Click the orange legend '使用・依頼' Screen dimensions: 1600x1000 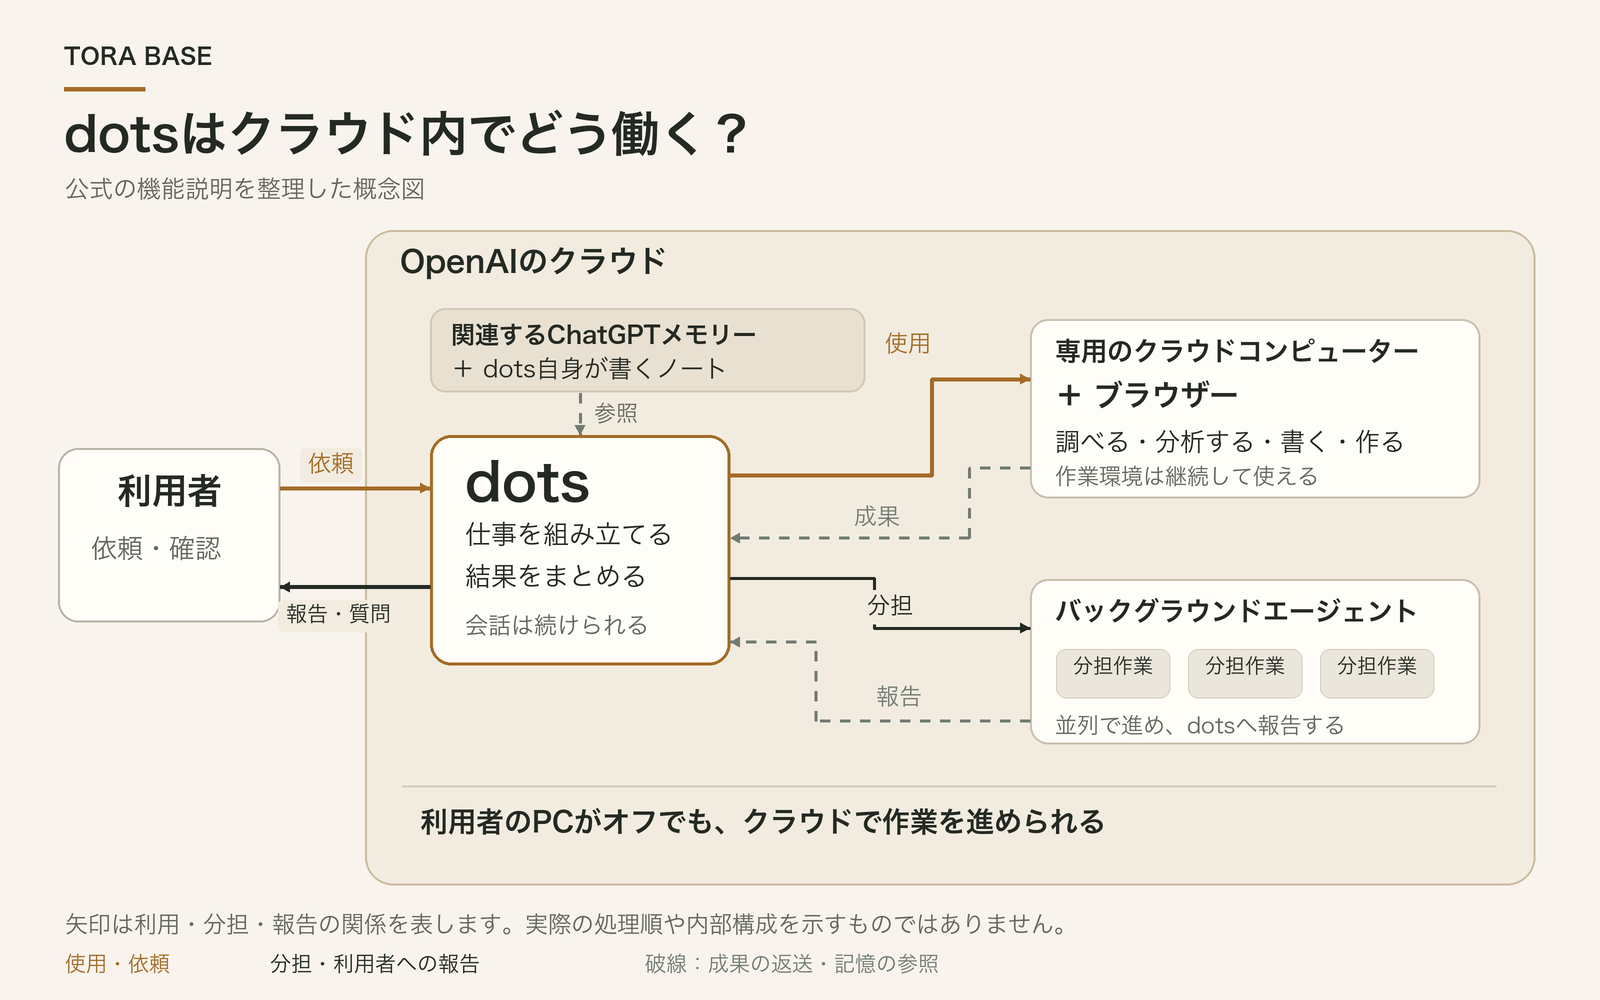pyautogui.click(x=117, y=964)
